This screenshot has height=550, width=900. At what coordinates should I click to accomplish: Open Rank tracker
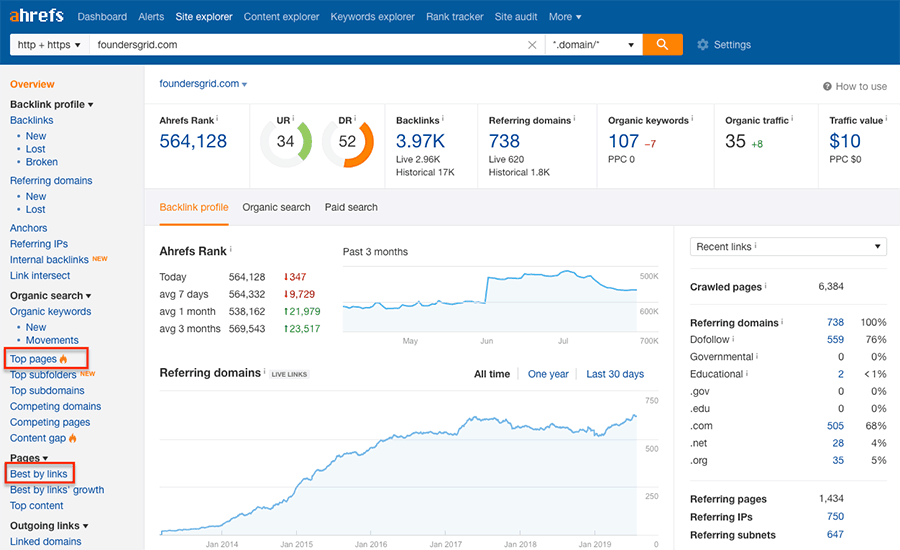(x=455, y=17)
